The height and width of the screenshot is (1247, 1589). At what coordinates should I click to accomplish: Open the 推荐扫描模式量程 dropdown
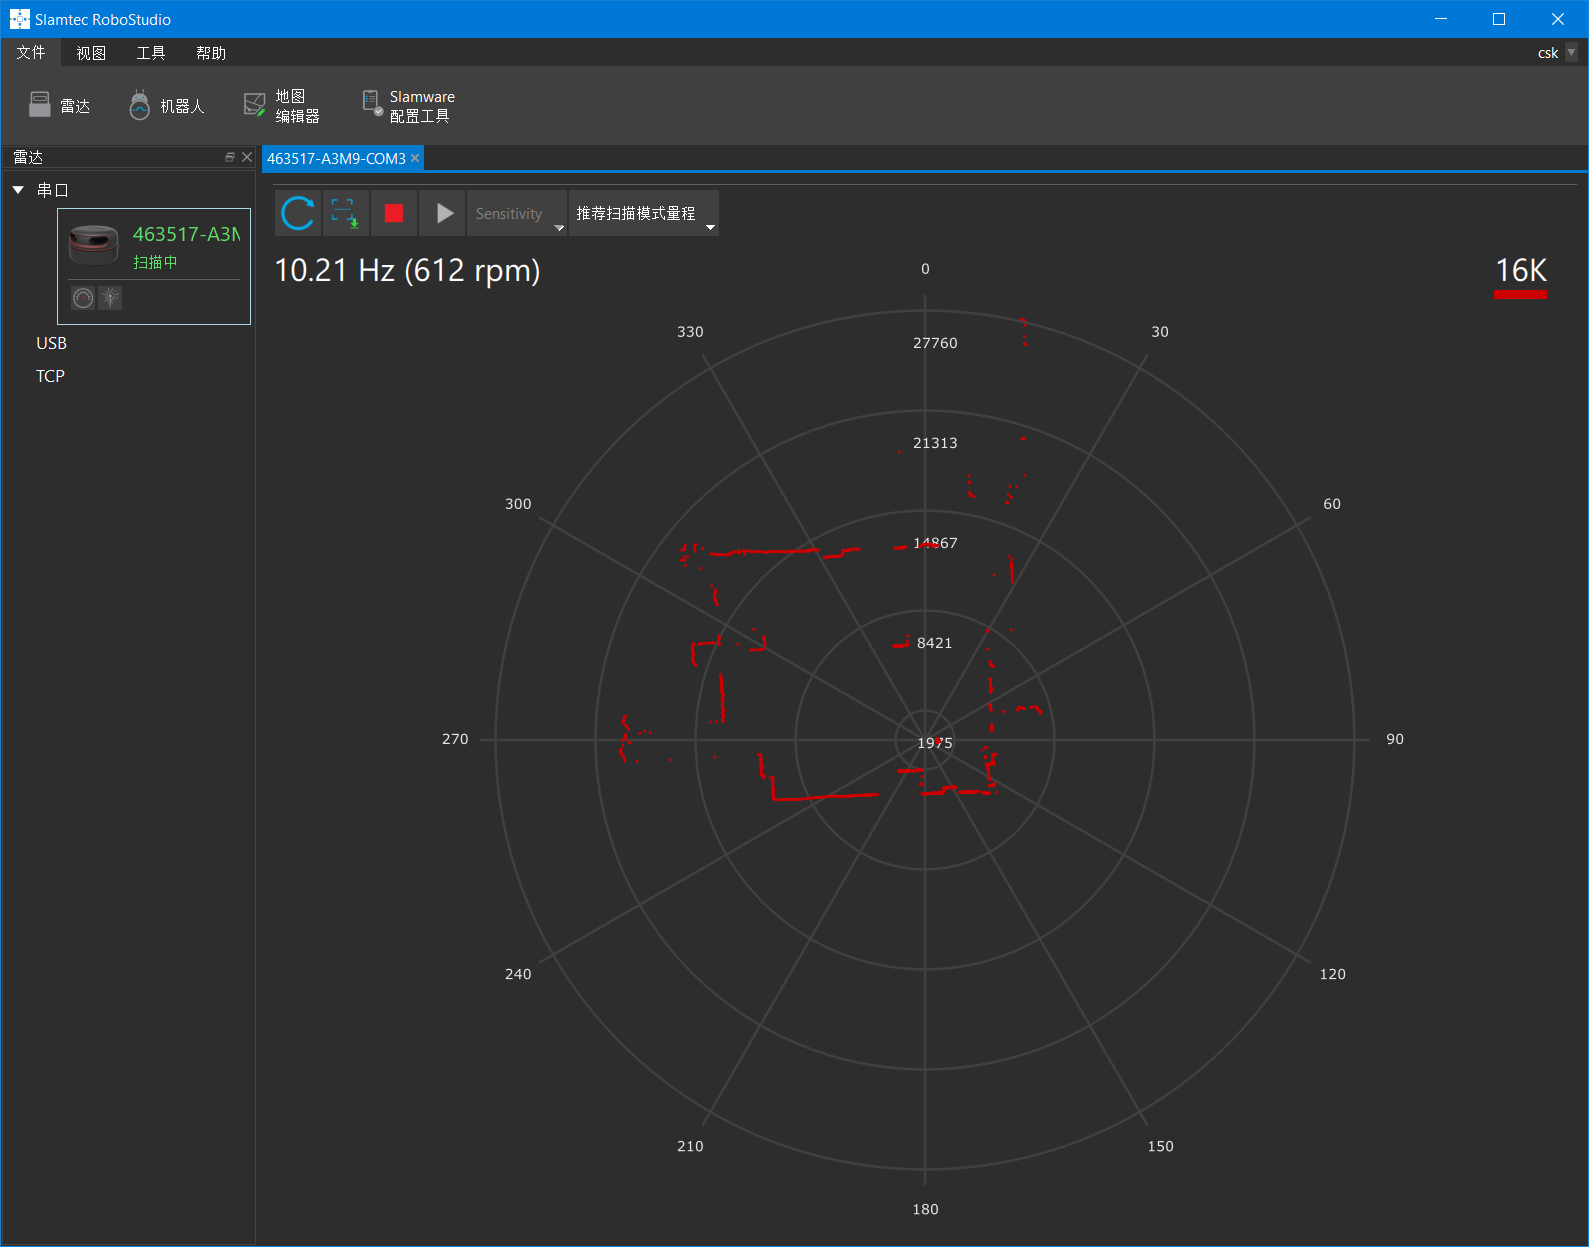643,214
